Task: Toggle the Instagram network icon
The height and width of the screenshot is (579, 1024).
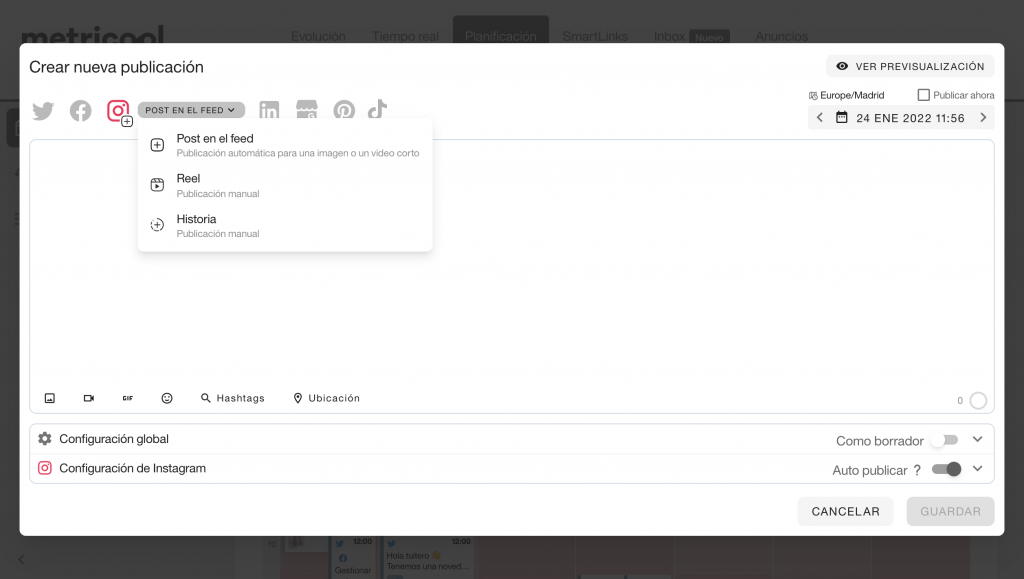Action: [x=118, y=111]
